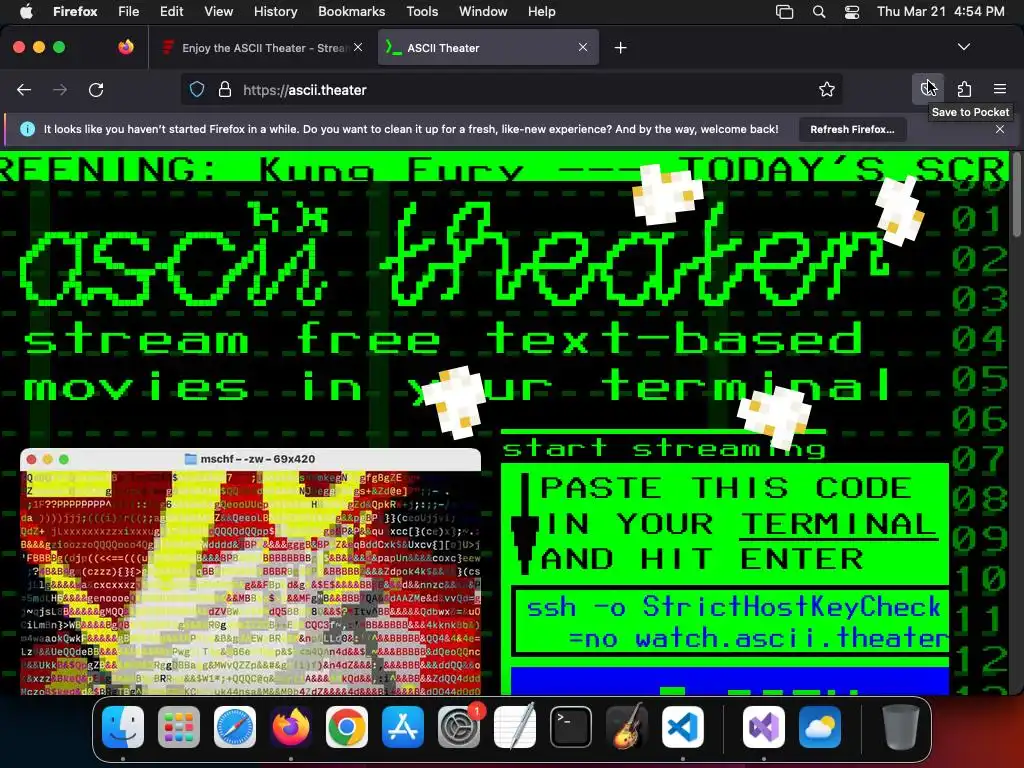Open the Firefox hamburger menu
Viewport: 1024px width, 768px height.
click(x=1000, y=89)
